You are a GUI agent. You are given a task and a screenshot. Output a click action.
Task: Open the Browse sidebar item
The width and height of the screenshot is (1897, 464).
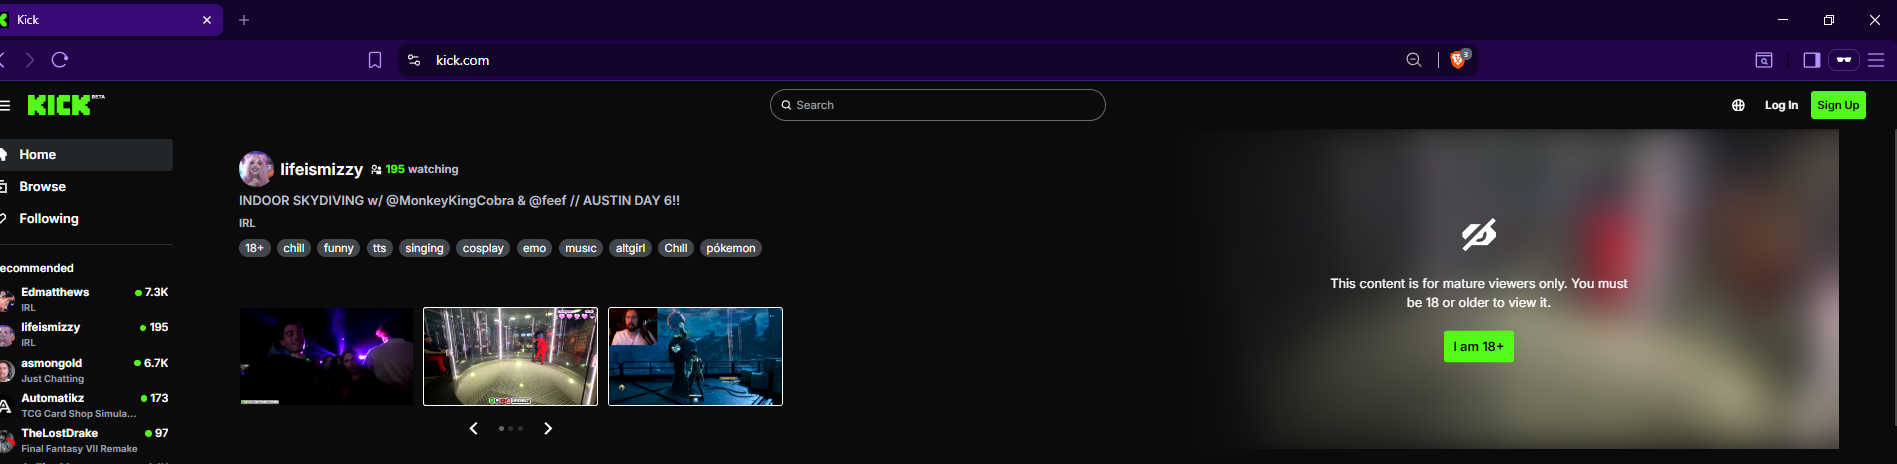click(x=86, y=187)
